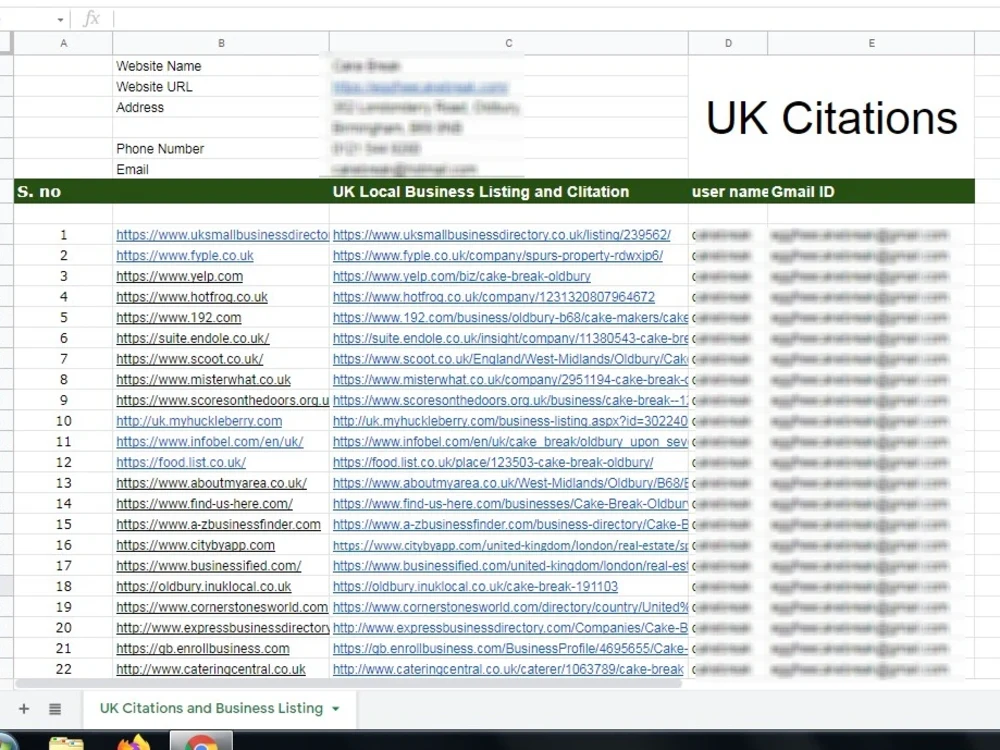Select the 'Website Name' label cell

click(221, 66)
